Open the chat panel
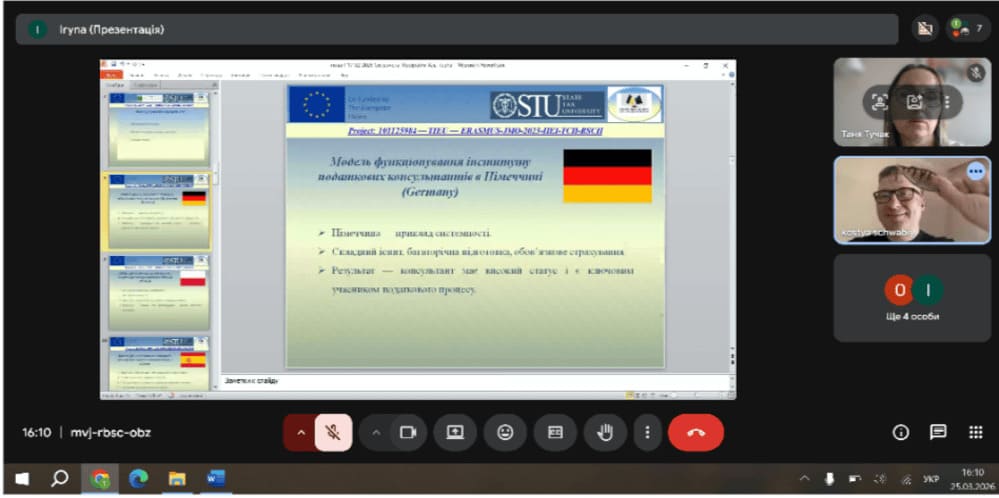The width and height of the screenshot is (999, 498). [x=938, y=432]
